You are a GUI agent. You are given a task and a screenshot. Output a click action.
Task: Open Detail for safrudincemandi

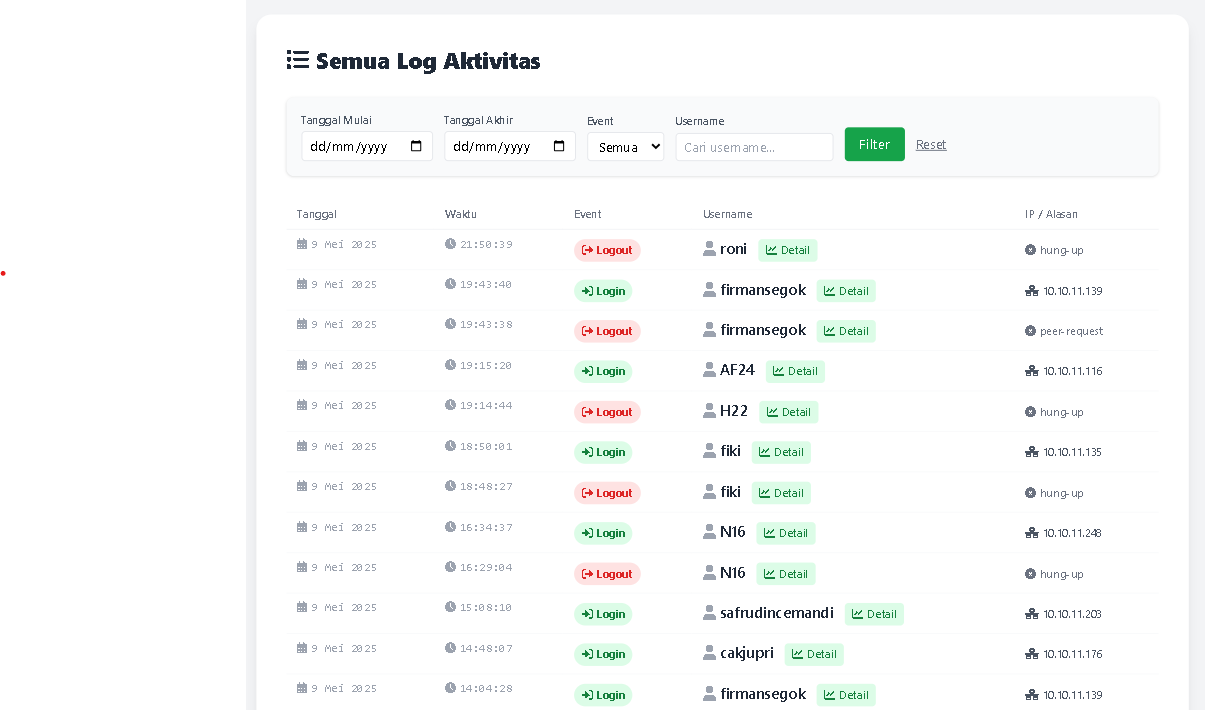tap(874, 614)
